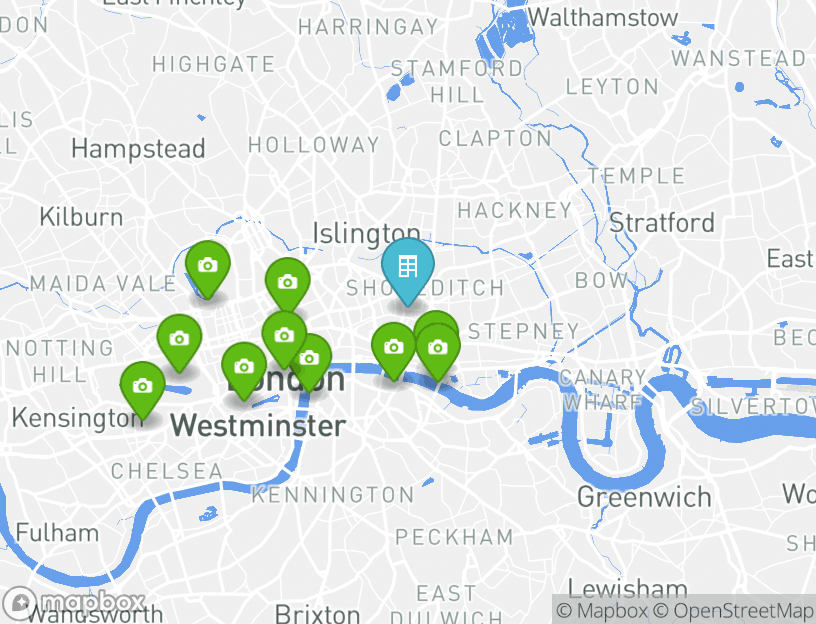
Task: Click the Hampstead place label
Action: (138, 149)
